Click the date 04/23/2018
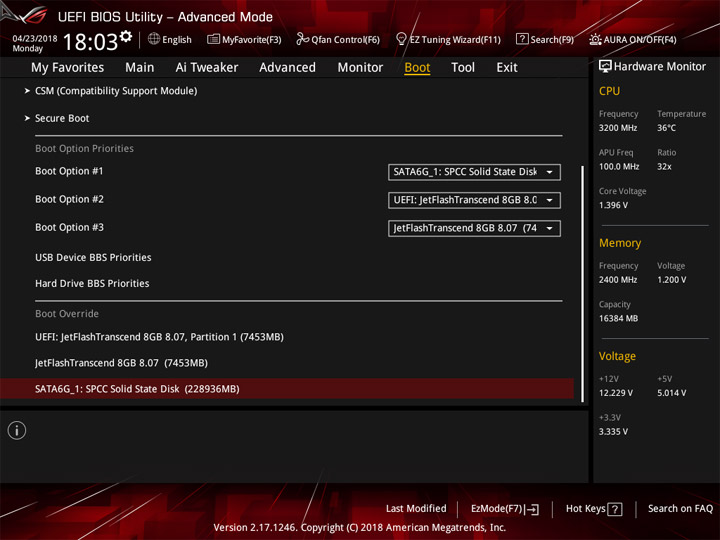This screenshot has width=720, height=540. tap(35, 38)
